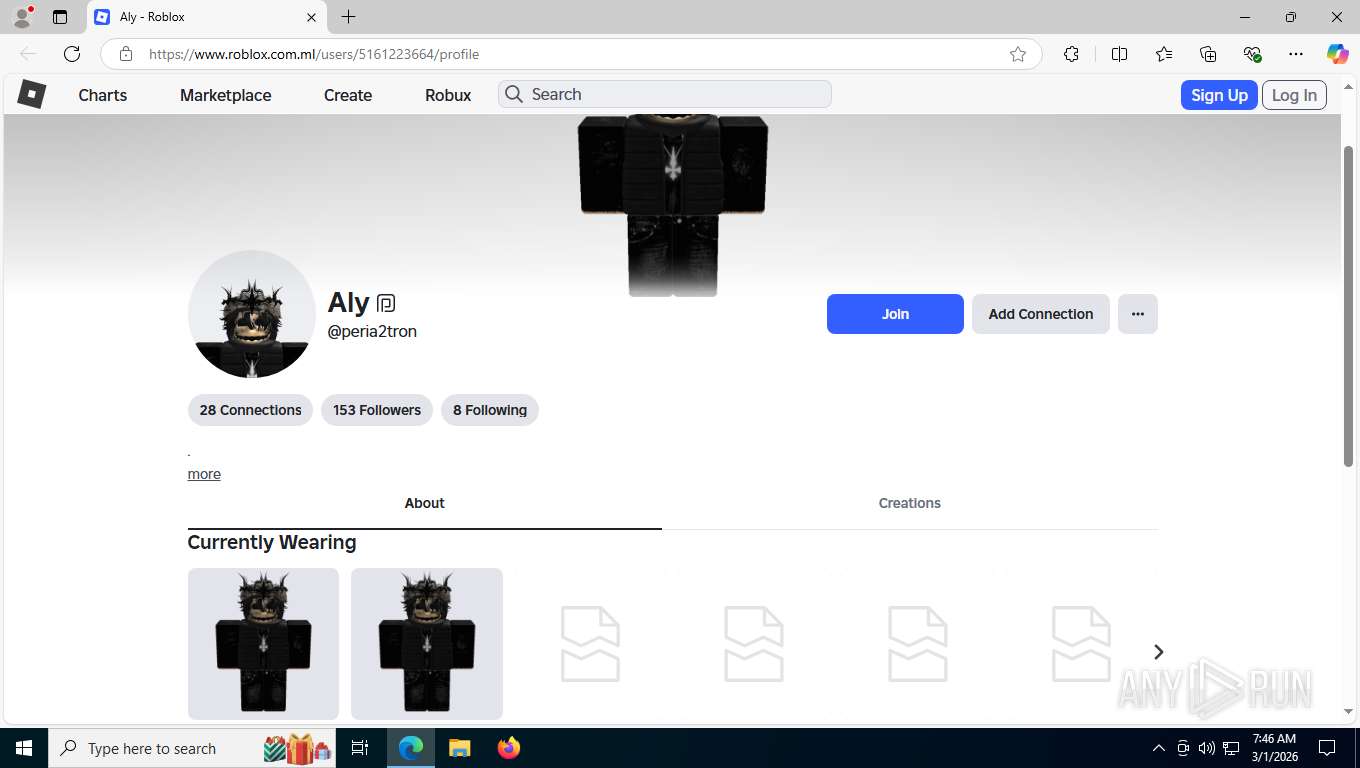Screen dimensions: 1360x768
Task: Click the volume speaker tray icon
Action: [x=1207, y=748]
